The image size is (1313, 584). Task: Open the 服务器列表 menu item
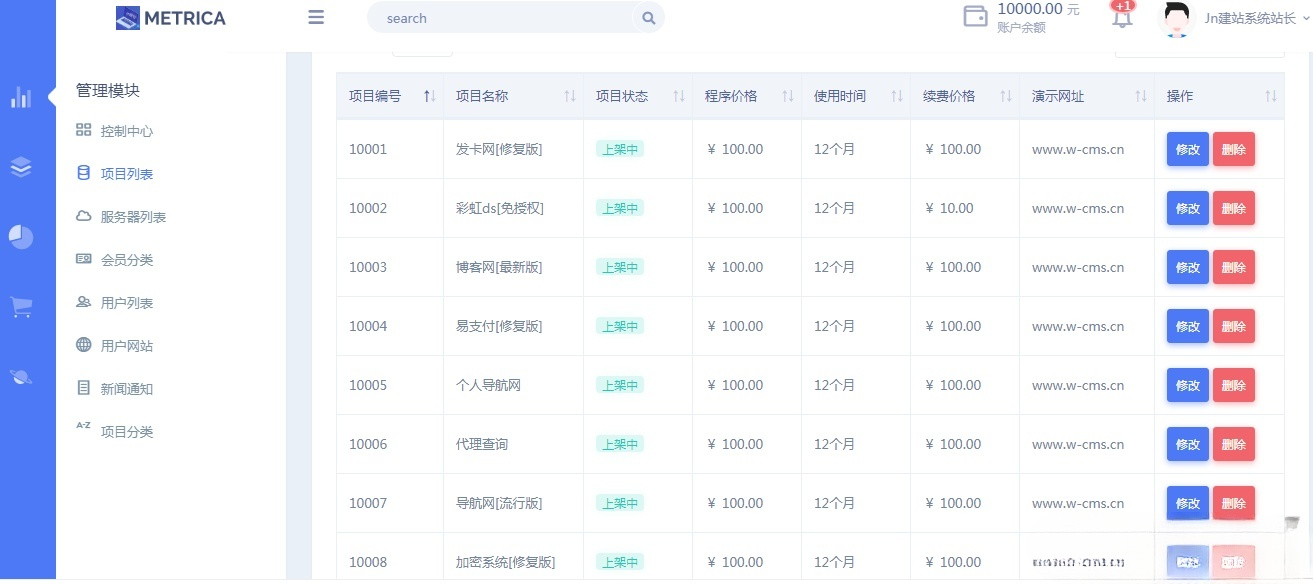(131, 216)
